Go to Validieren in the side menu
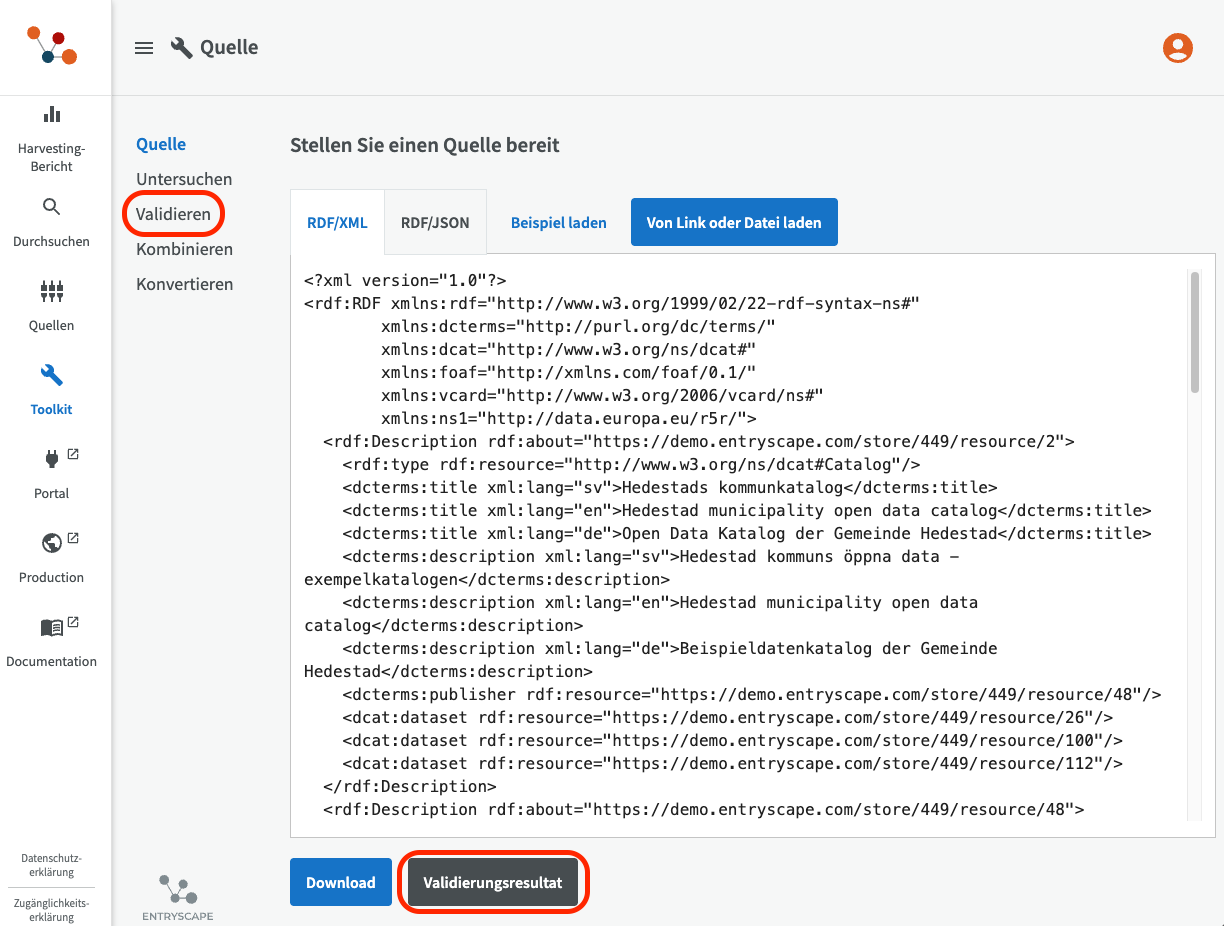 [174, 214]
